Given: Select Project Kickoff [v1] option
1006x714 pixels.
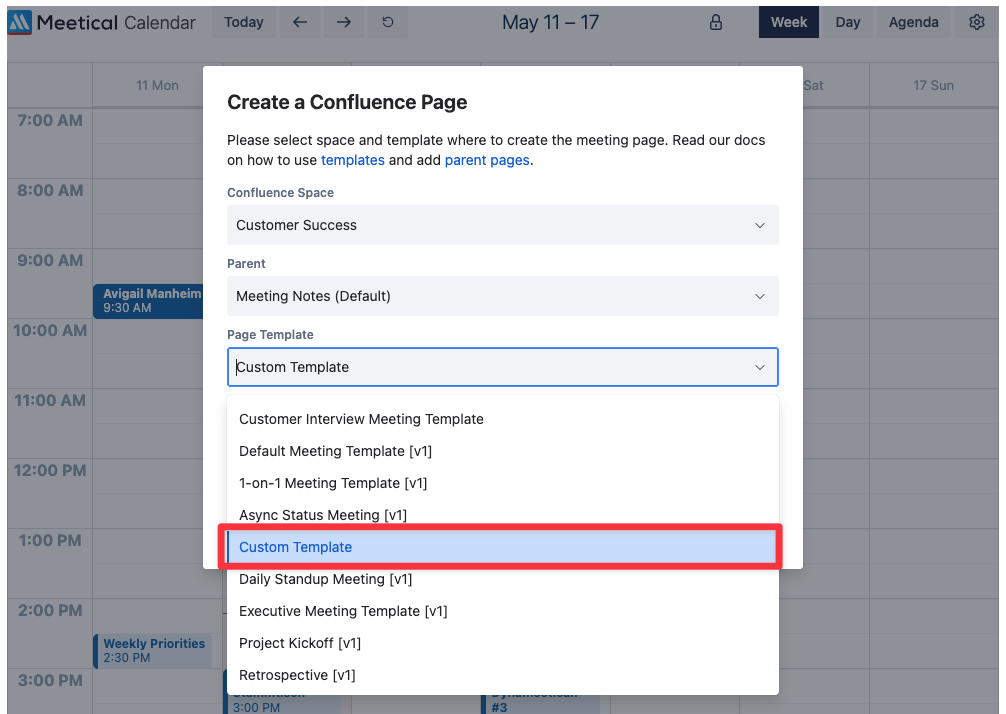Looking at the screenshot, I should click(x=503, y=643).
